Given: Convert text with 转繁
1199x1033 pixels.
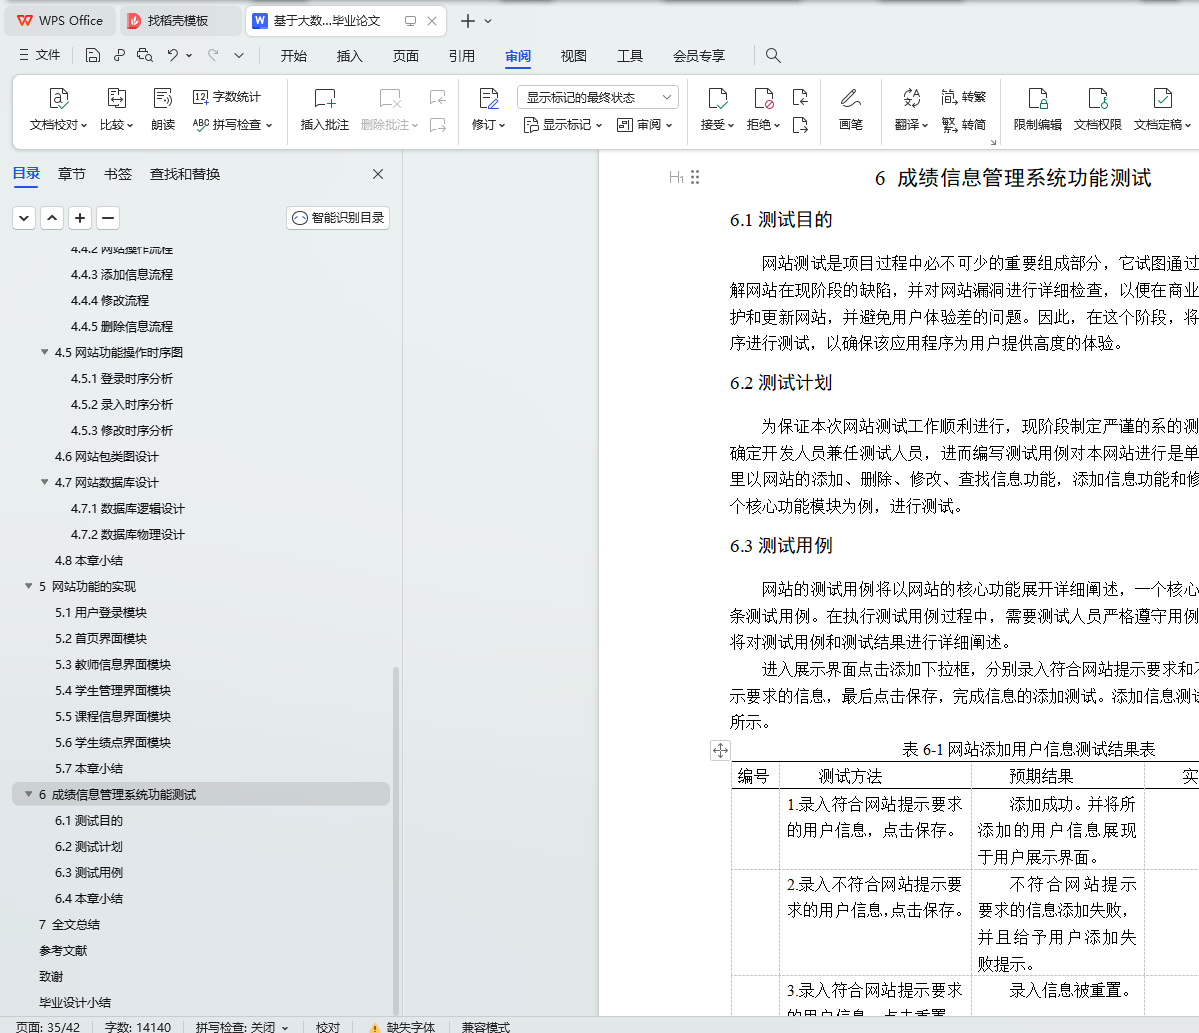Looking at the screenshot, I should click(x=963, y=97).
